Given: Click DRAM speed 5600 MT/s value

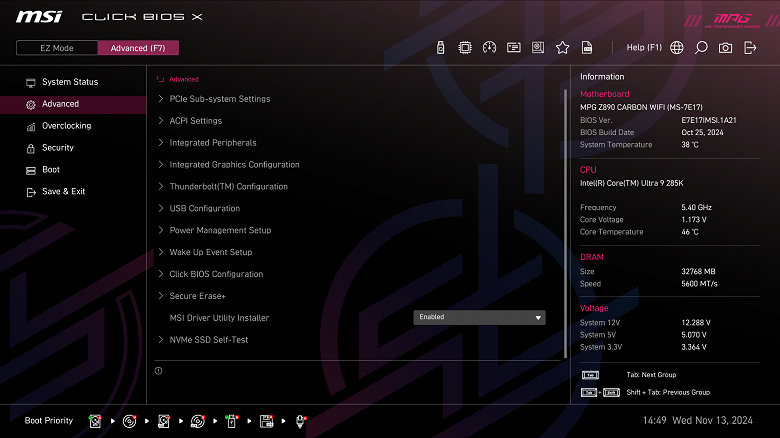Looking at the screenshot, I should pos(699,284).
